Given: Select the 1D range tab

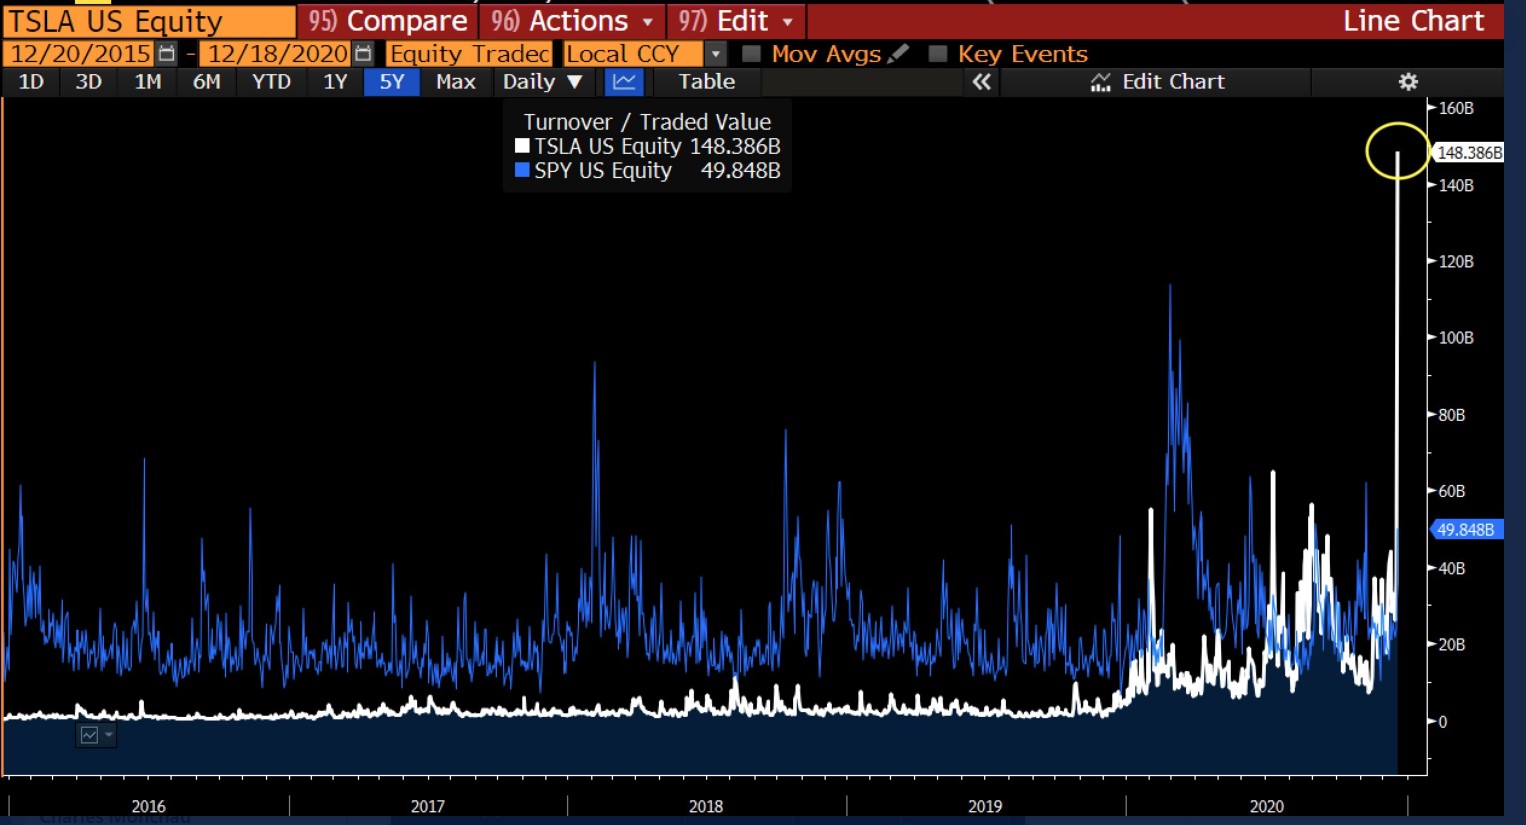Looking at the screenshot, I should [x=31, y=82].
